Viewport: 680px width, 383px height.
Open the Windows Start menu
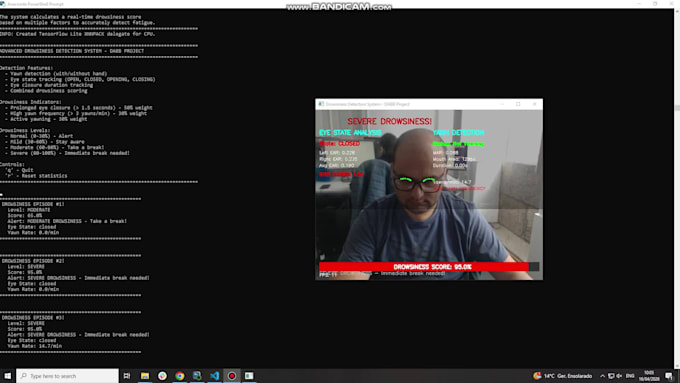pos(7,376)
